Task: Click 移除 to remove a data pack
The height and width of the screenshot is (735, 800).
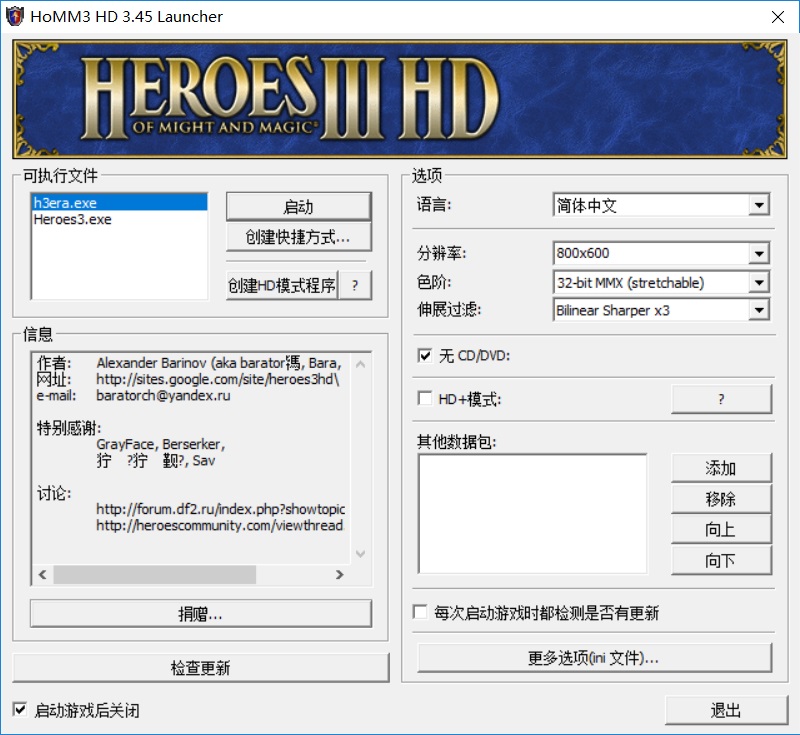Action: click(721, 499)
